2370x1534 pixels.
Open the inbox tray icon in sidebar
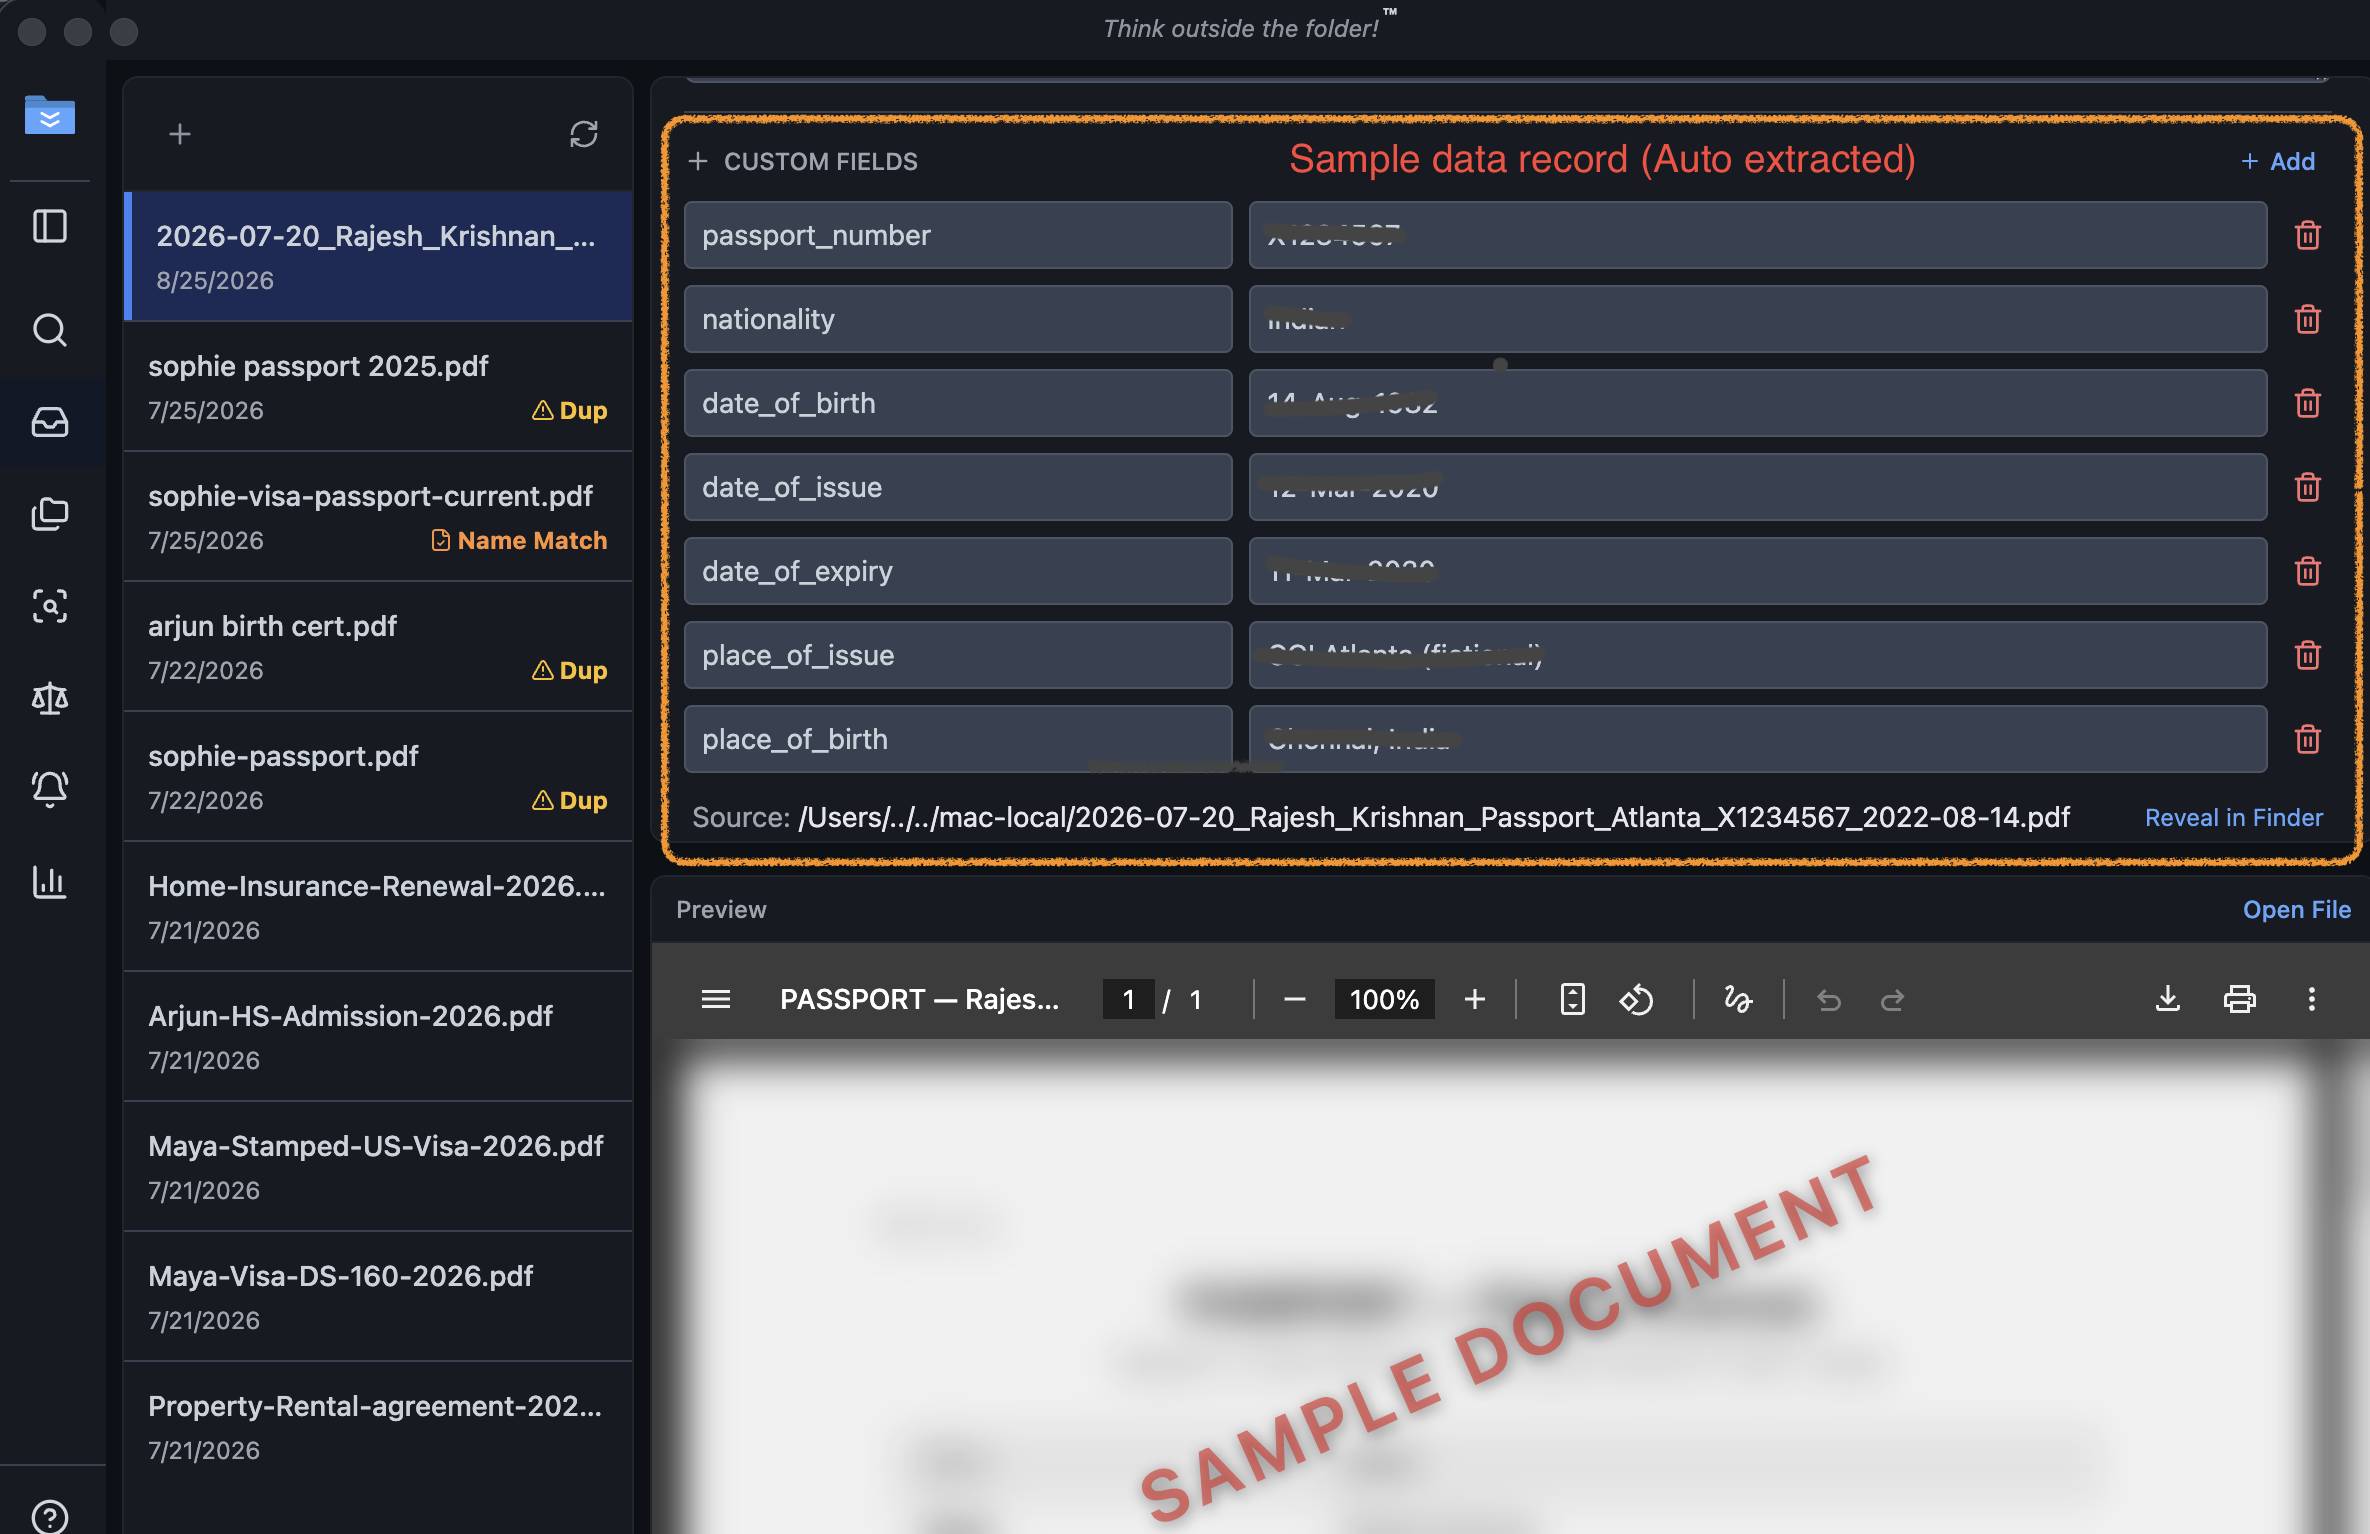click(50, 422)
